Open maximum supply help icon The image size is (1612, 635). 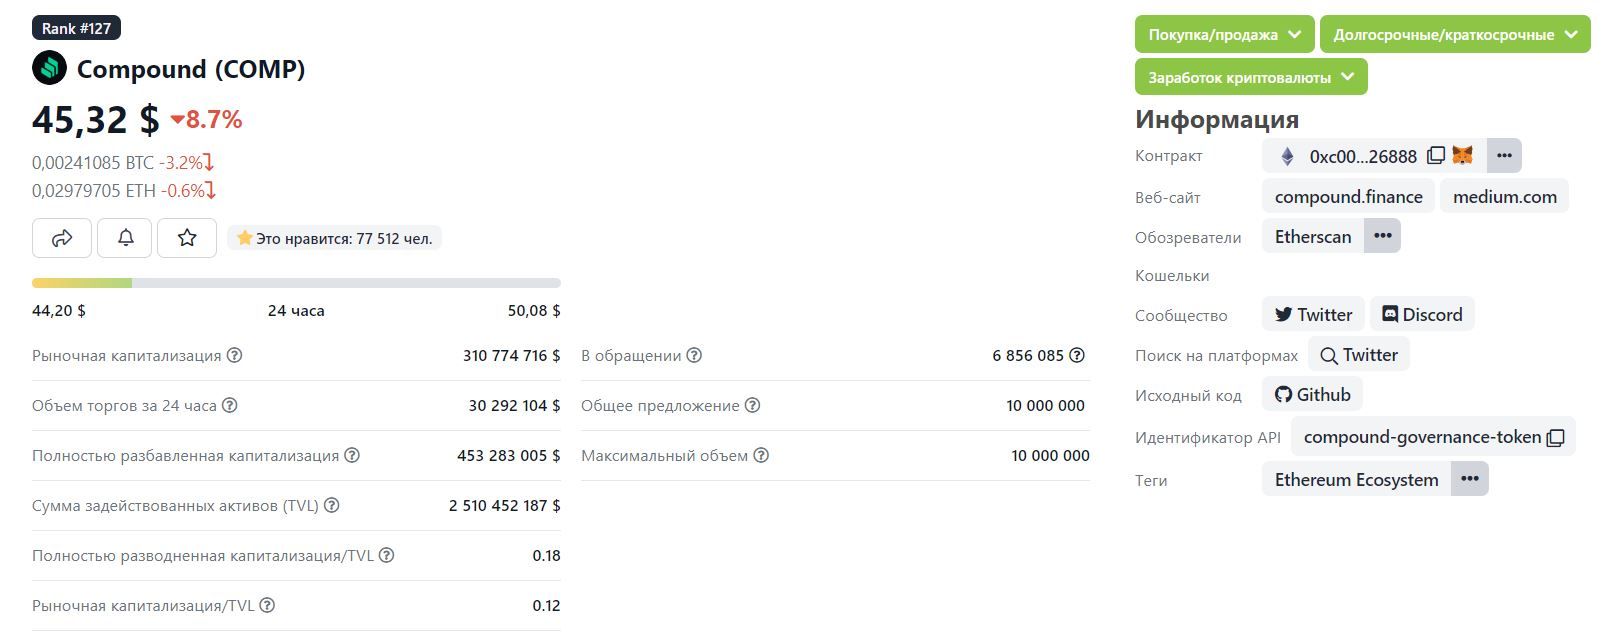pyautogui.click(x=761, y=455)
